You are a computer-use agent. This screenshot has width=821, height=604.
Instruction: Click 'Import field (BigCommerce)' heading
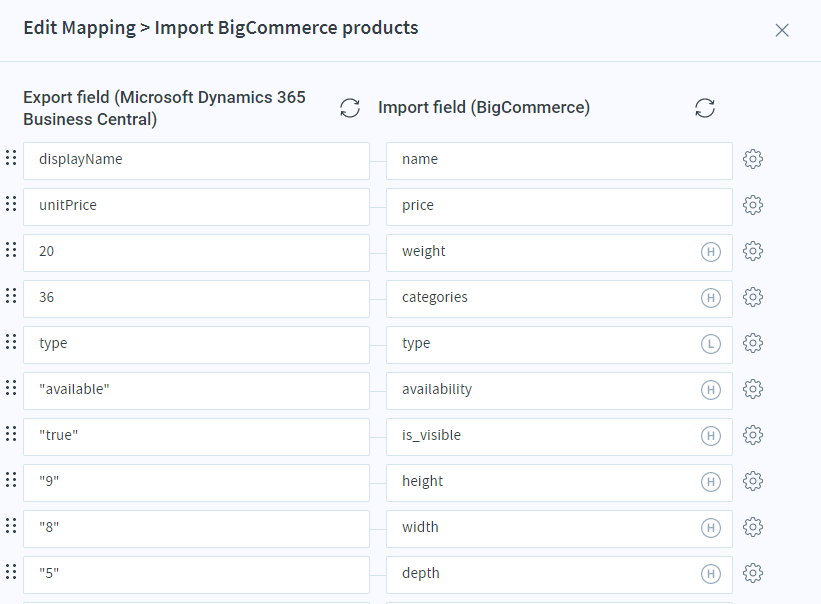484,107
